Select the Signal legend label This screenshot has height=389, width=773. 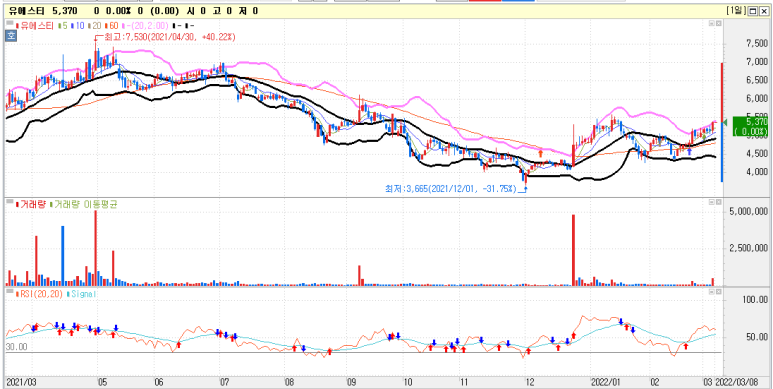click(80, 294)
